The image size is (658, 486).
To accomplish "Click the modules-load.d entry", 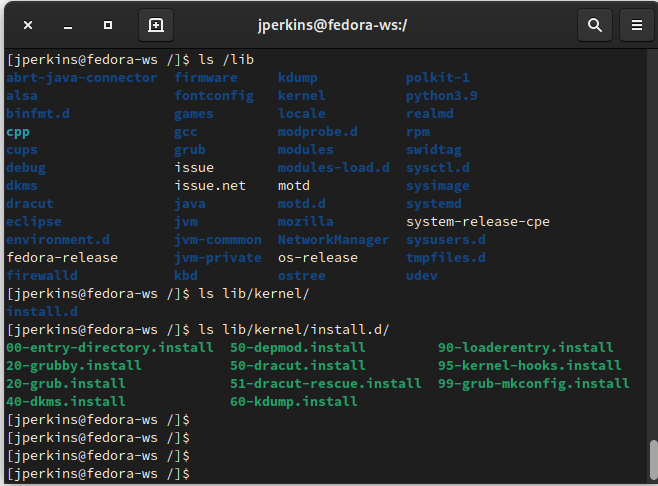I will (x=334, y=168).
